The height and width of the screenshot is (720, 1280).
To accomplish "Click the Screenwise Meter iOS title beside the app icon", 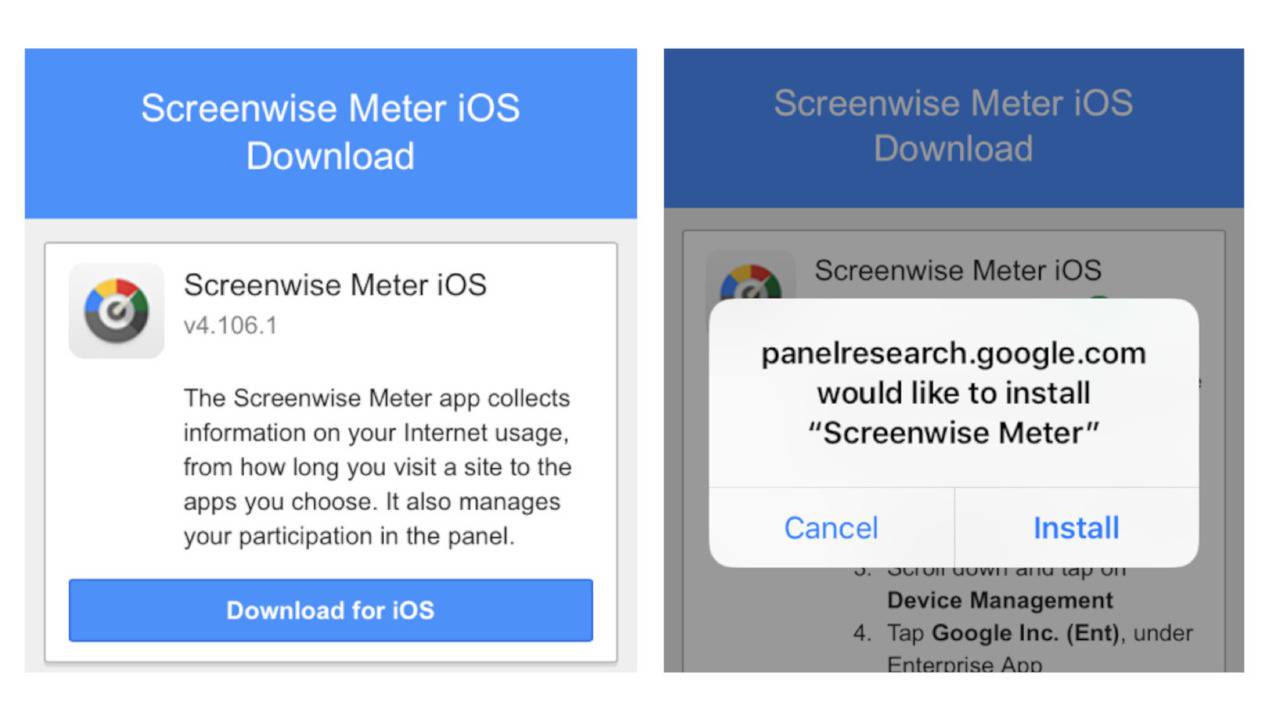I will [x=335, y=284].
